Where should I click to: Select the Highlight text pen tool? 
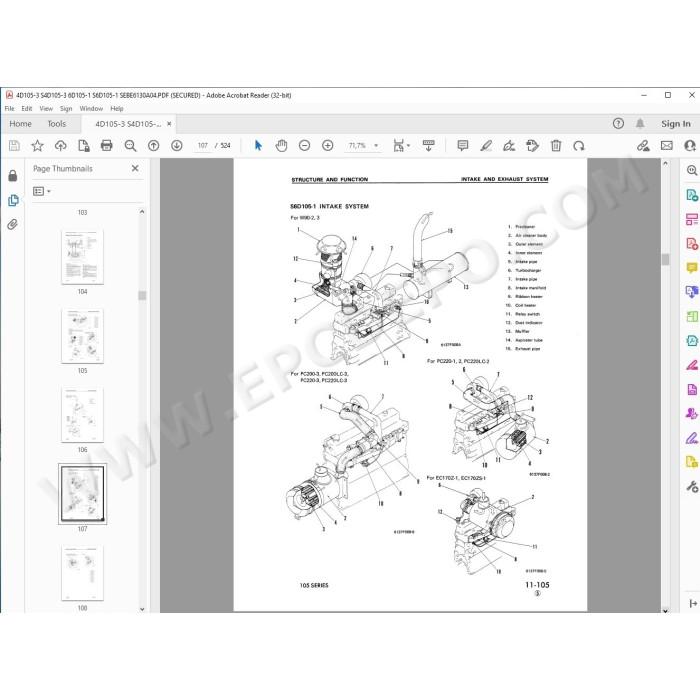click(x=486, y=146)
